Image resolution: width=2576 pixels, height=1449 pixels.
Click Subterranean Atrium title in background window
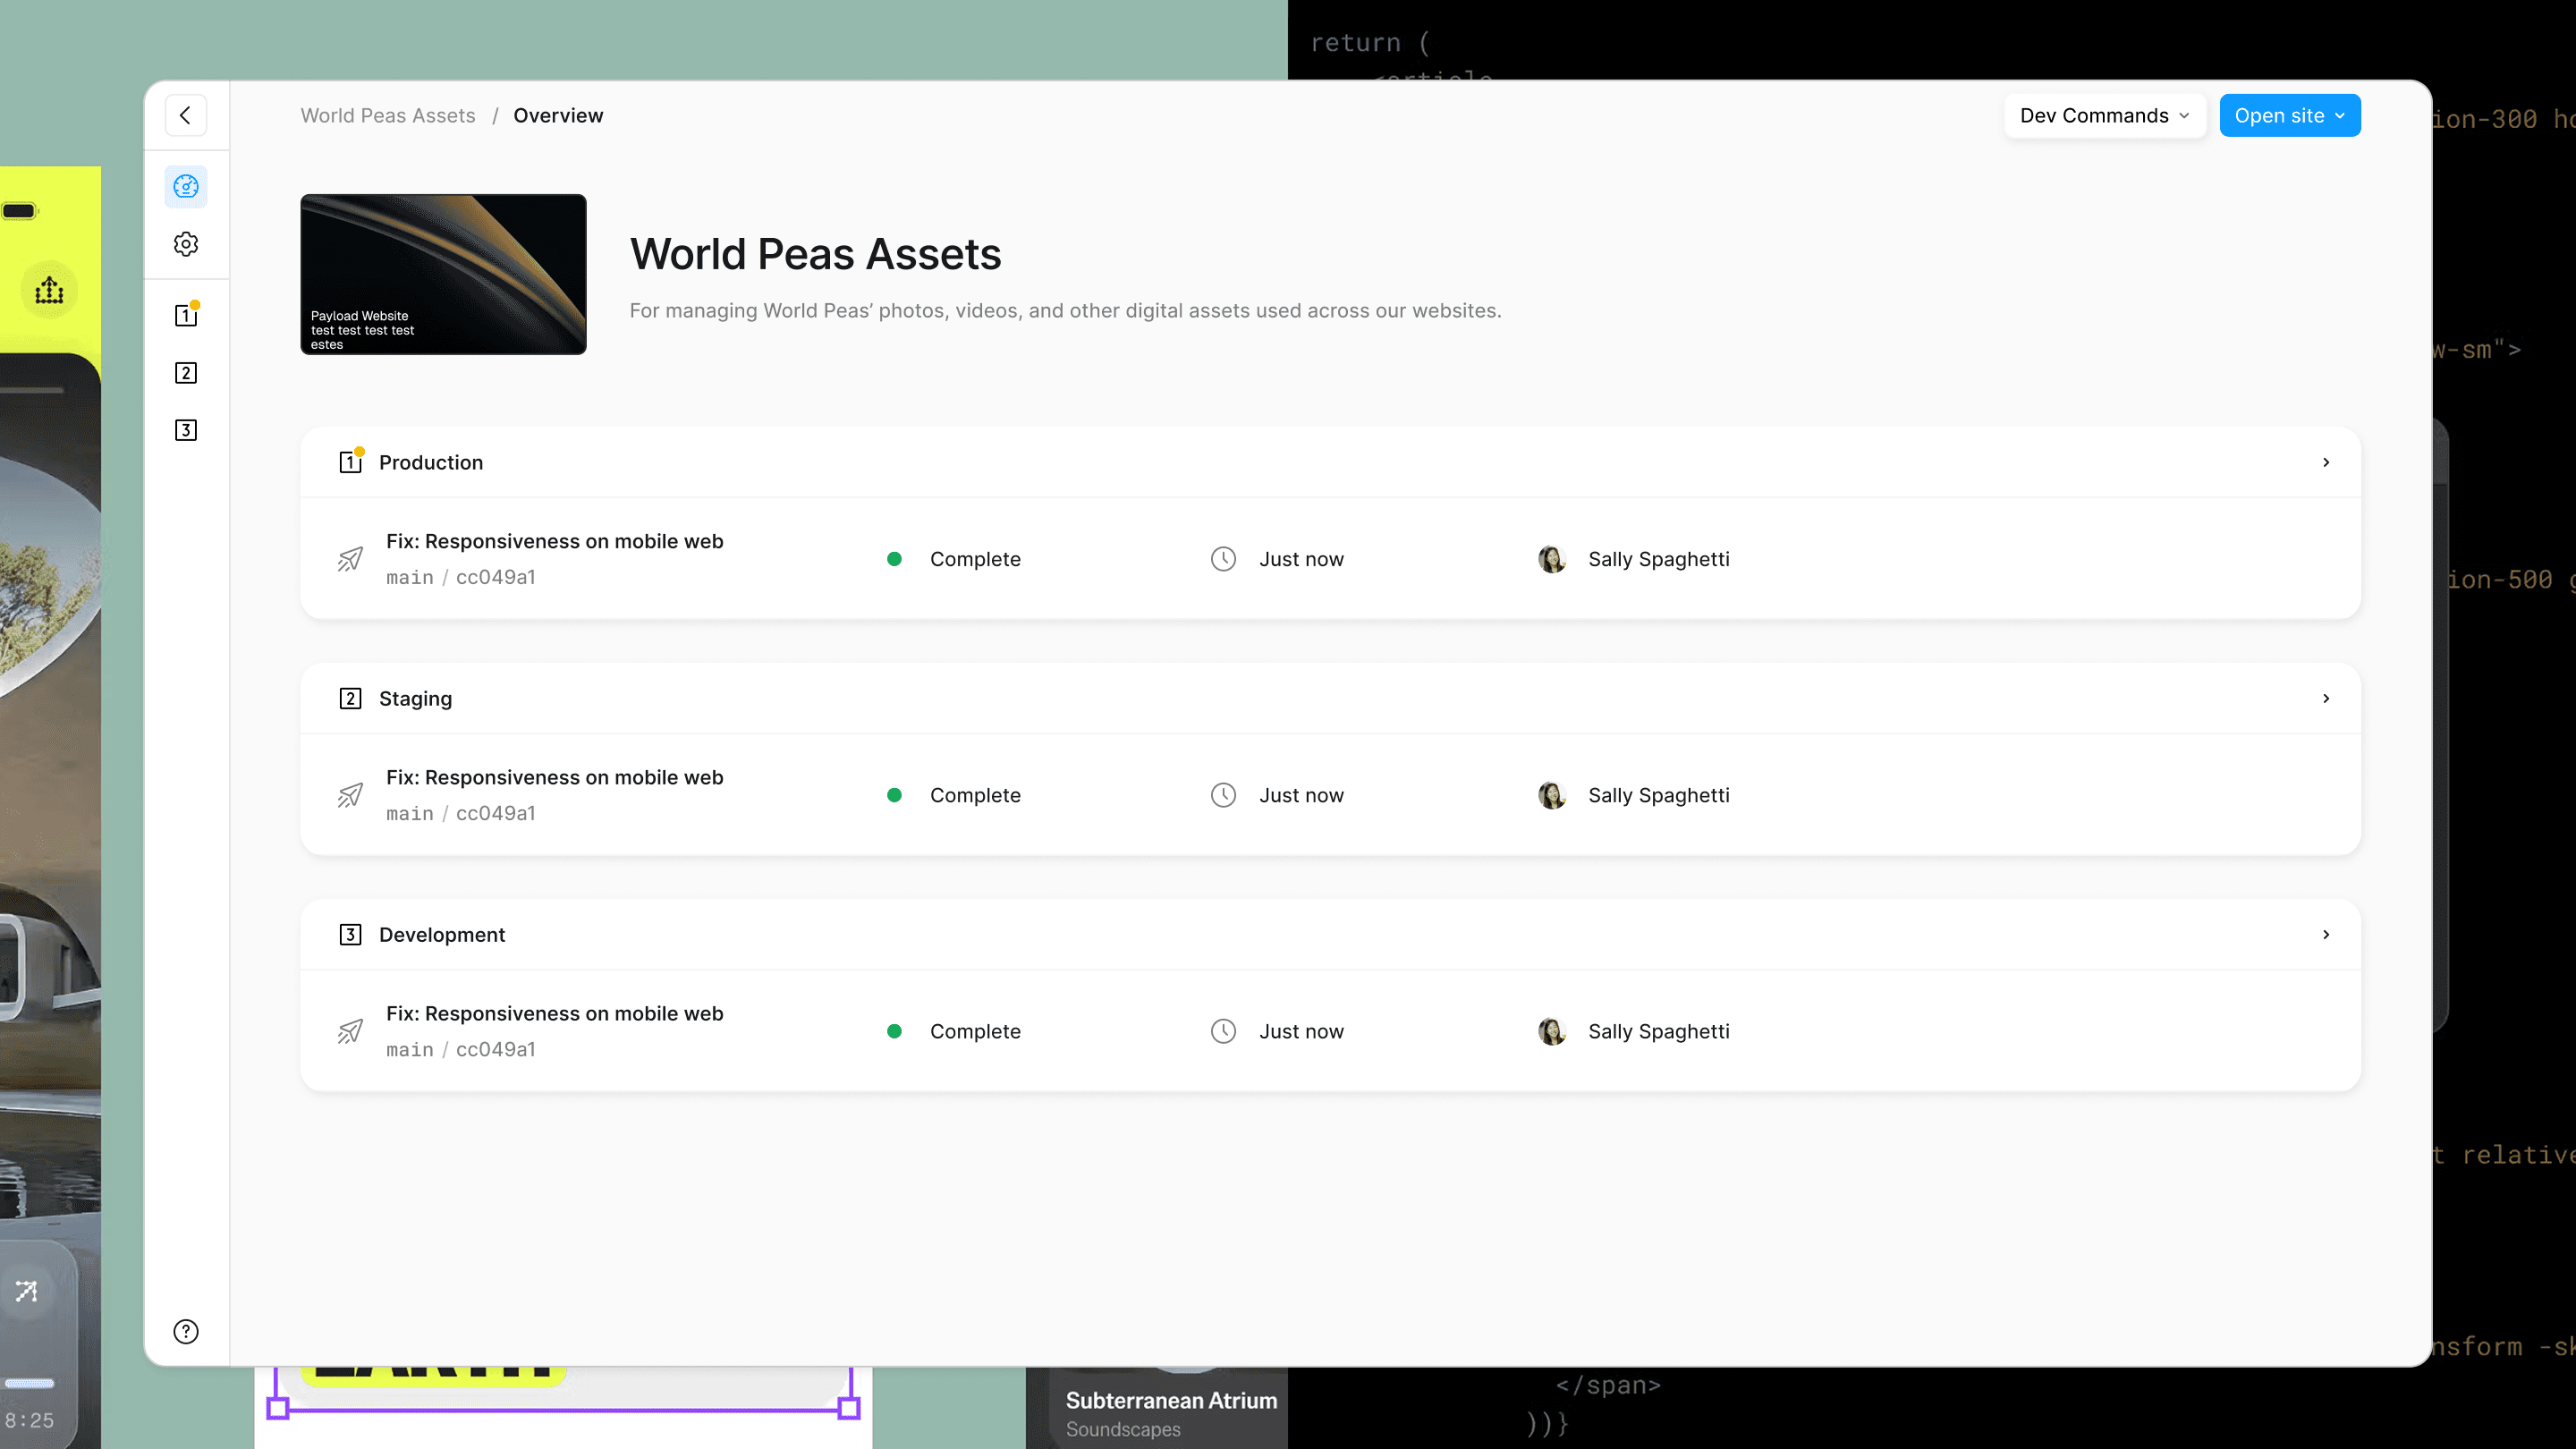(x=1171, y=1400)
